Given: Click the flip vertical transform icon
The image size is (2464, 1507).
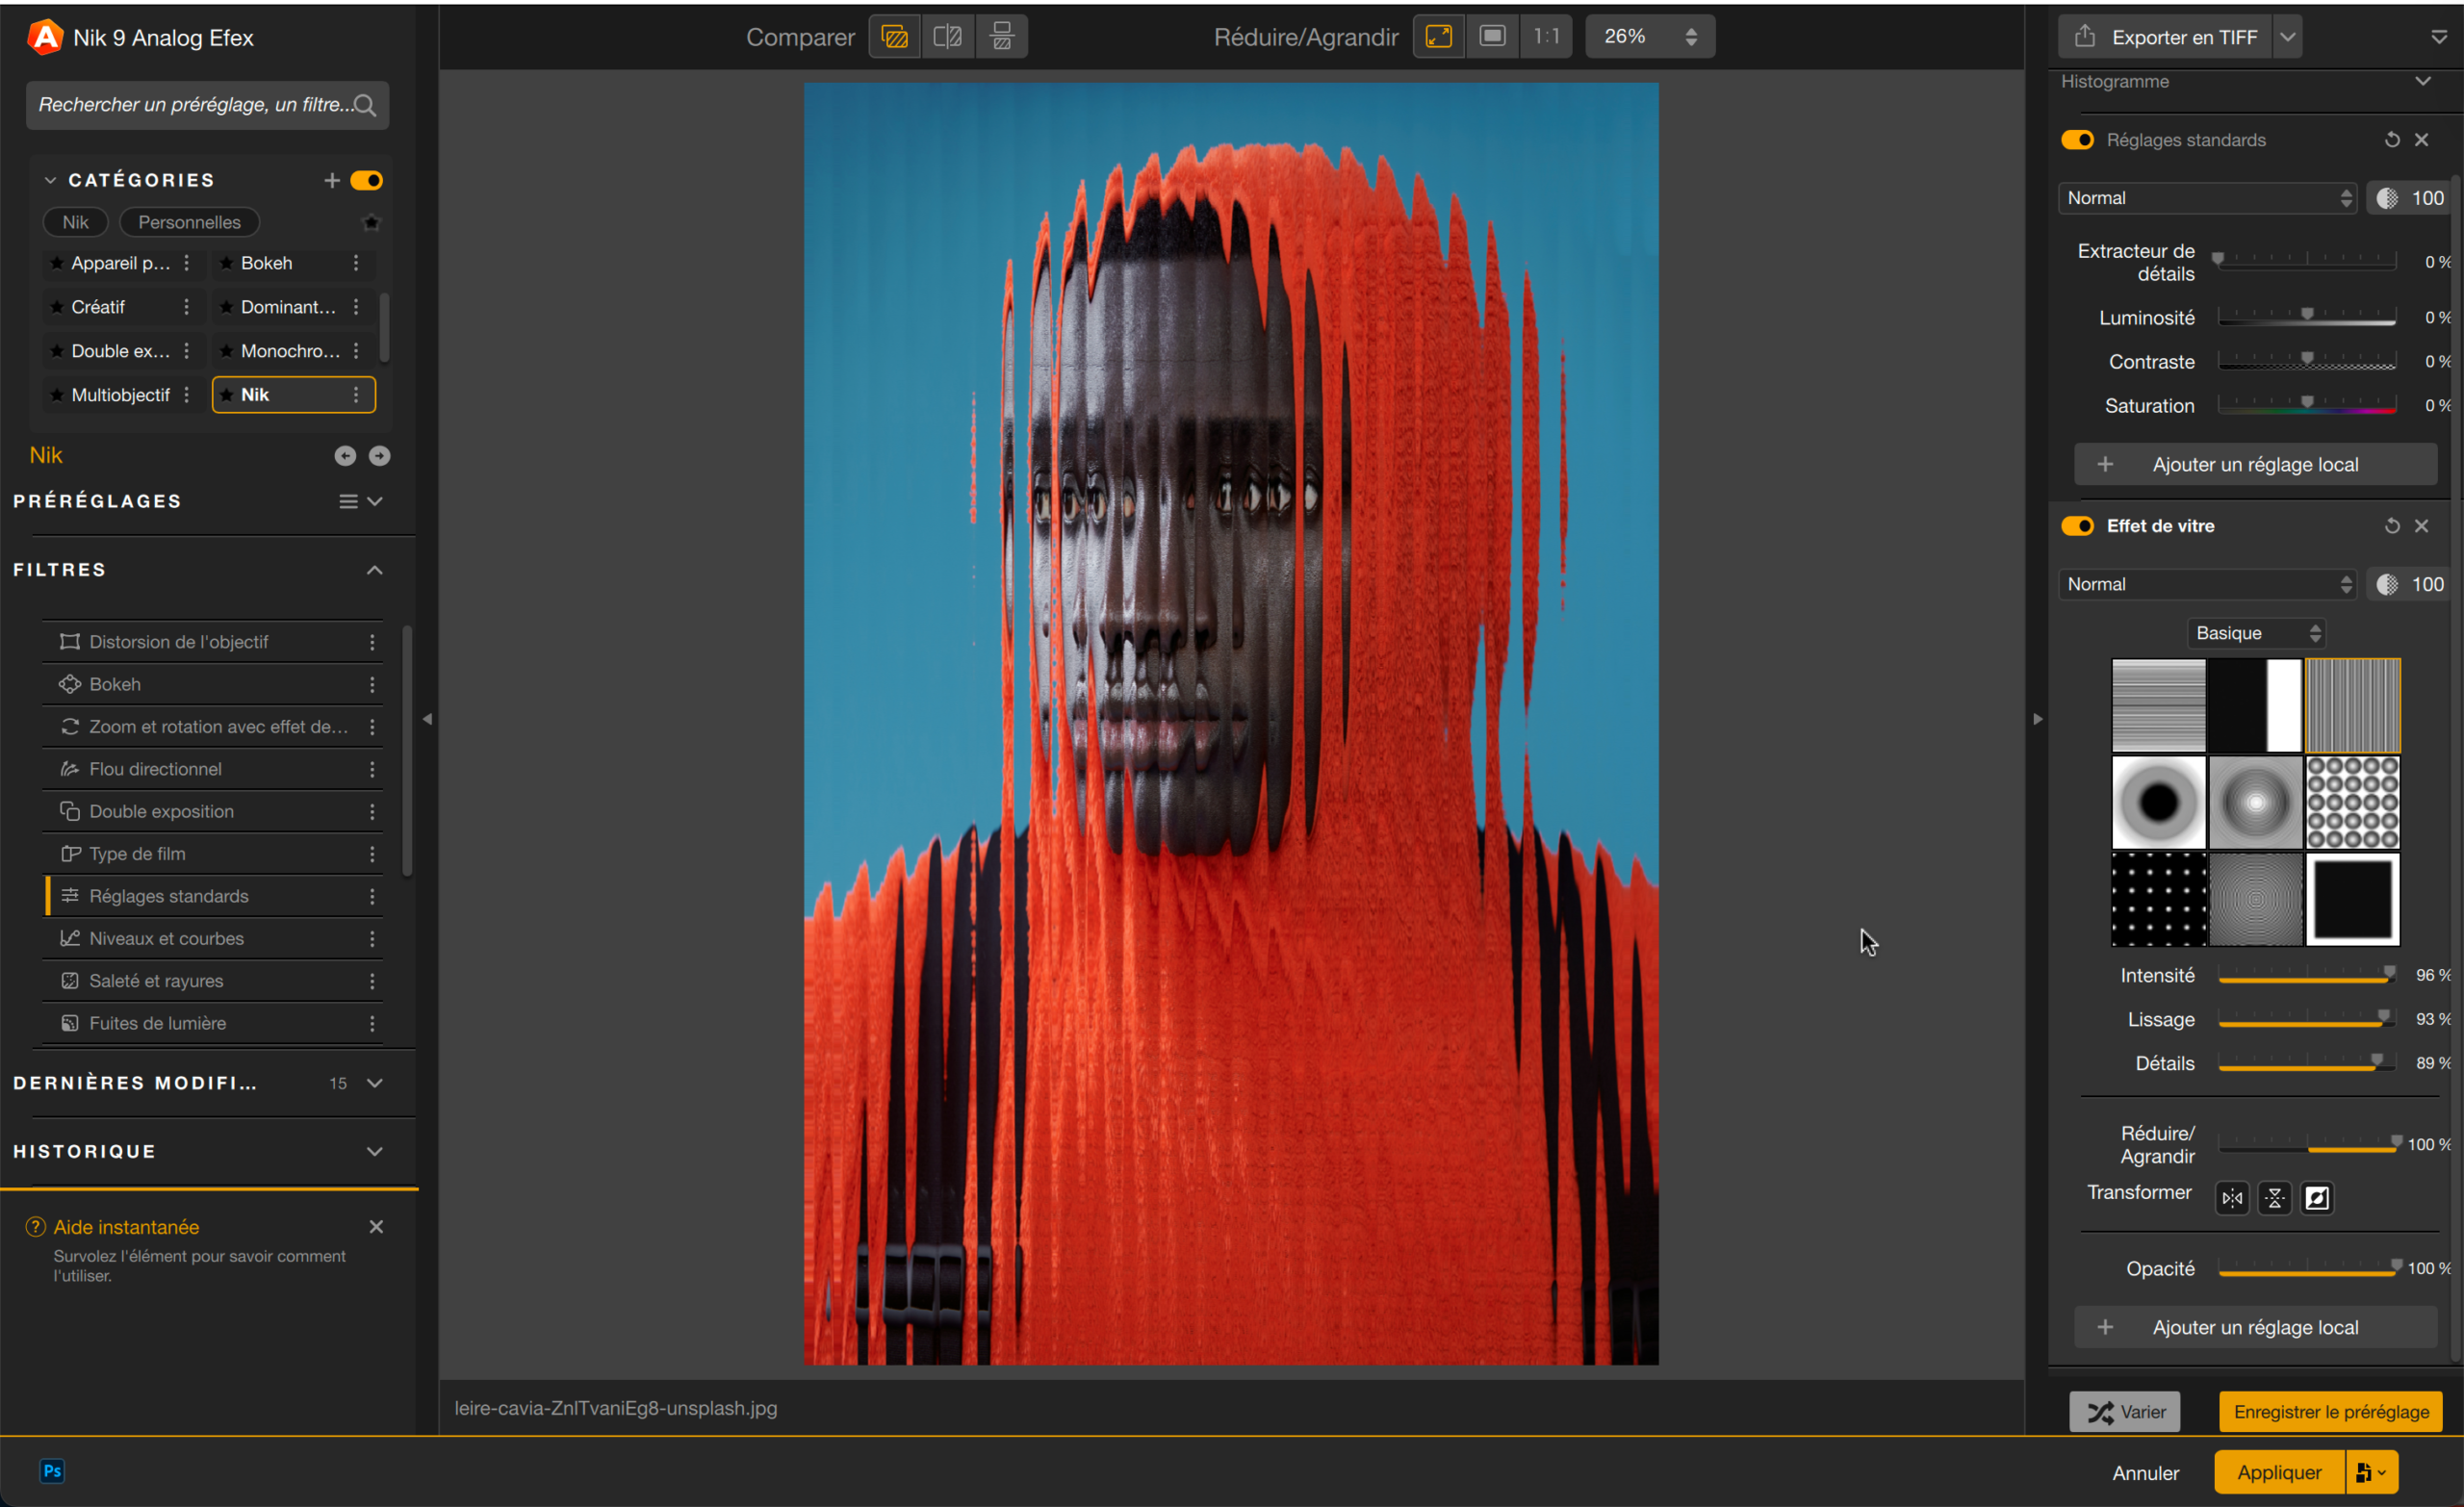Looking at the screenshot, I should click(x=2274, y=1197).
